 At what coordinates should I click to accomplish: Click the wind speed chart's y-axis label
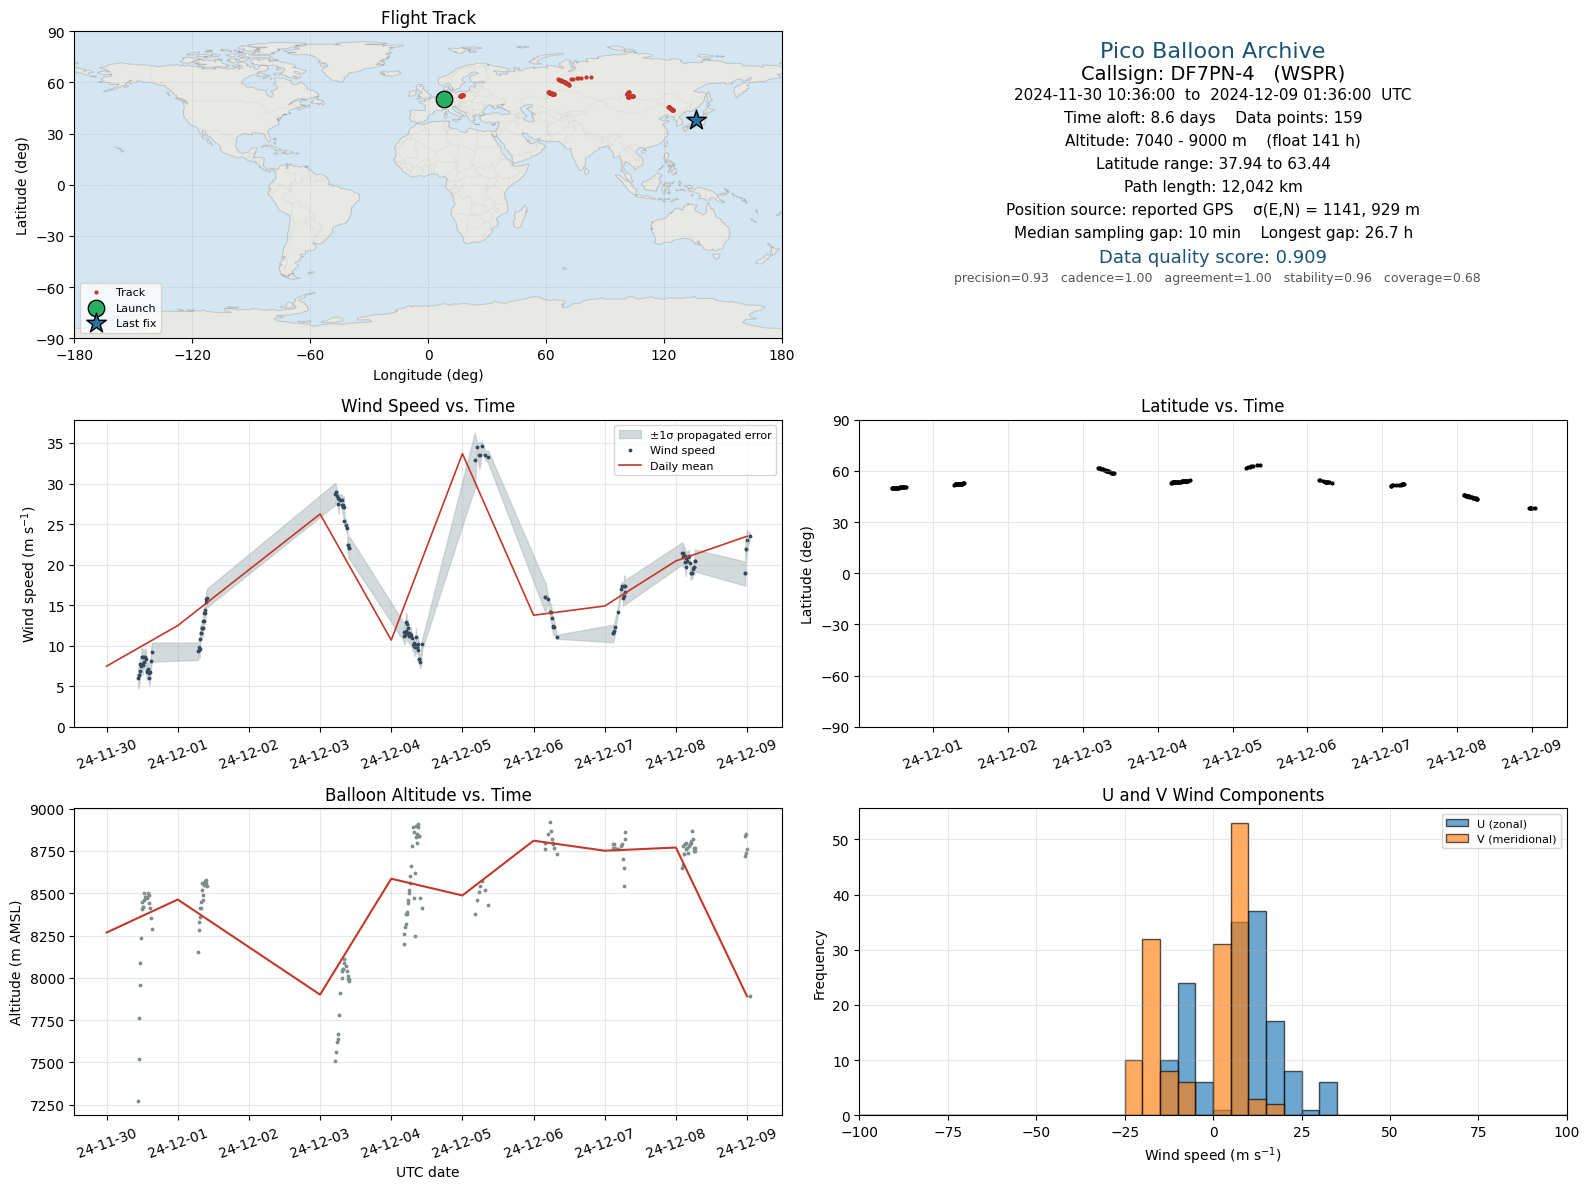click(x=28, y=574)
